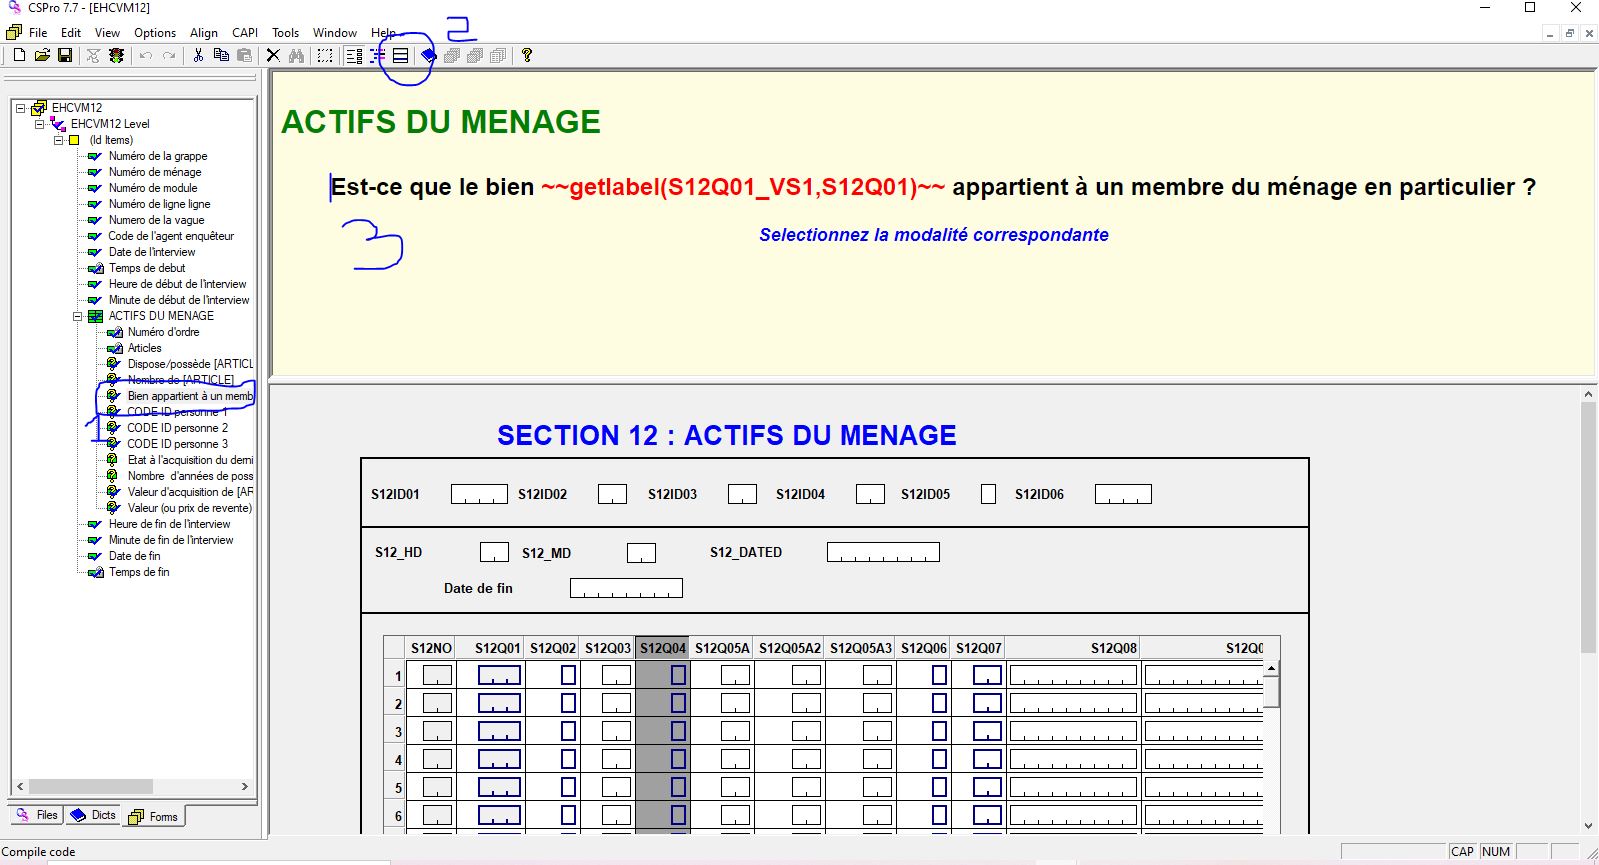Click the dashed box select-items icon

click(325, 56)
